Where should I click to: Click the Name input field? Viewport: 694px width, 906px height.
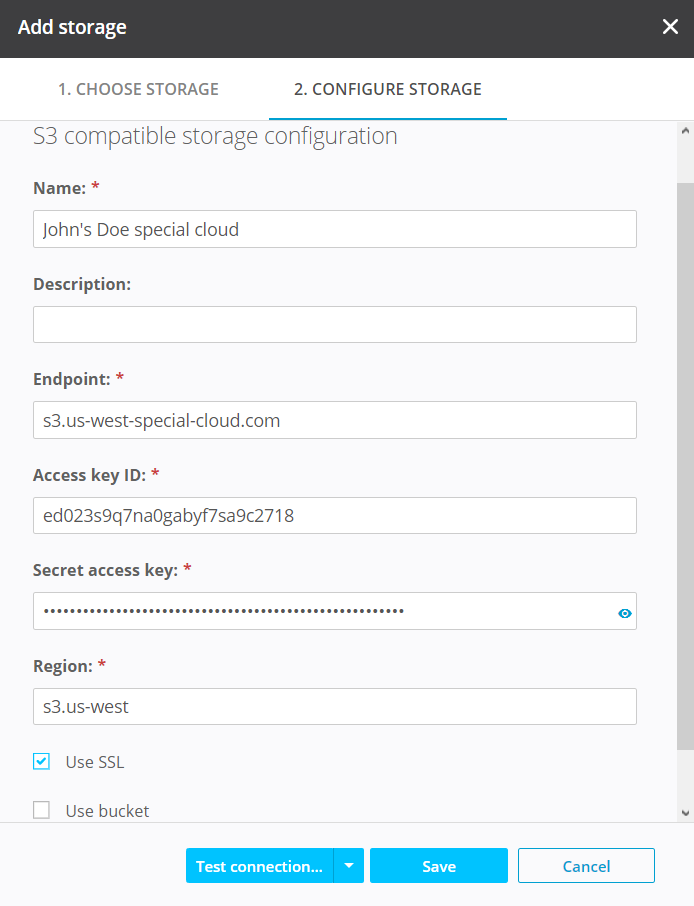[334, 229]
